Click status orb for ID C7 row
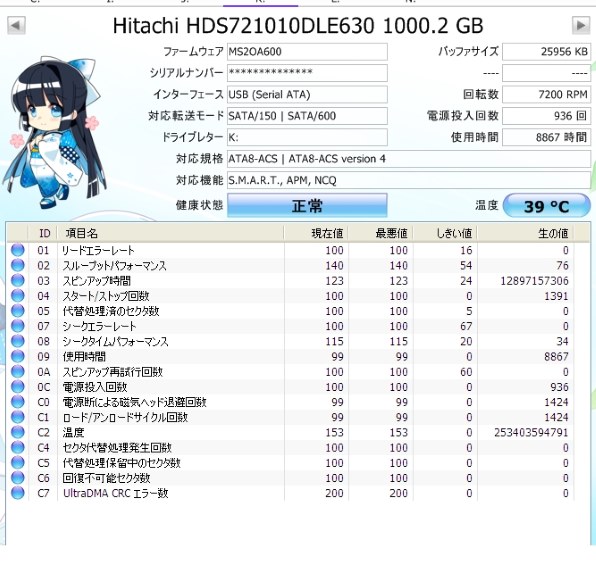This screenshot has height=583, width=596. click(x=17, y=493)
